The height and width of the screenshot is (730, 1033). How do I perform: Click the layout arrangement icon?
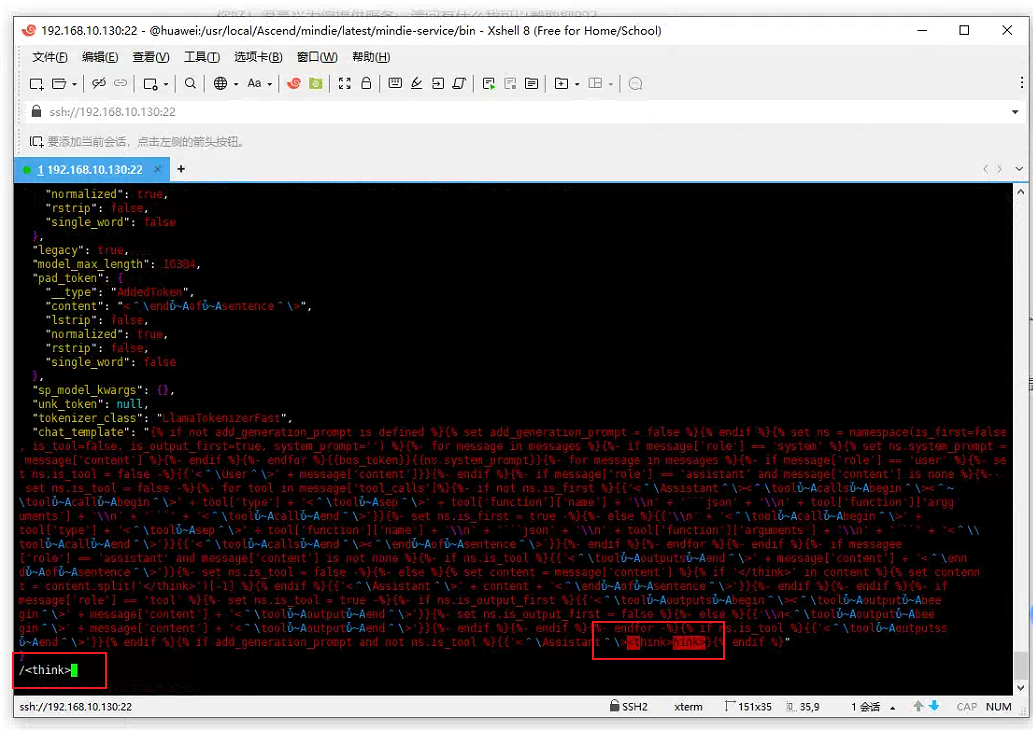(596, 83)
